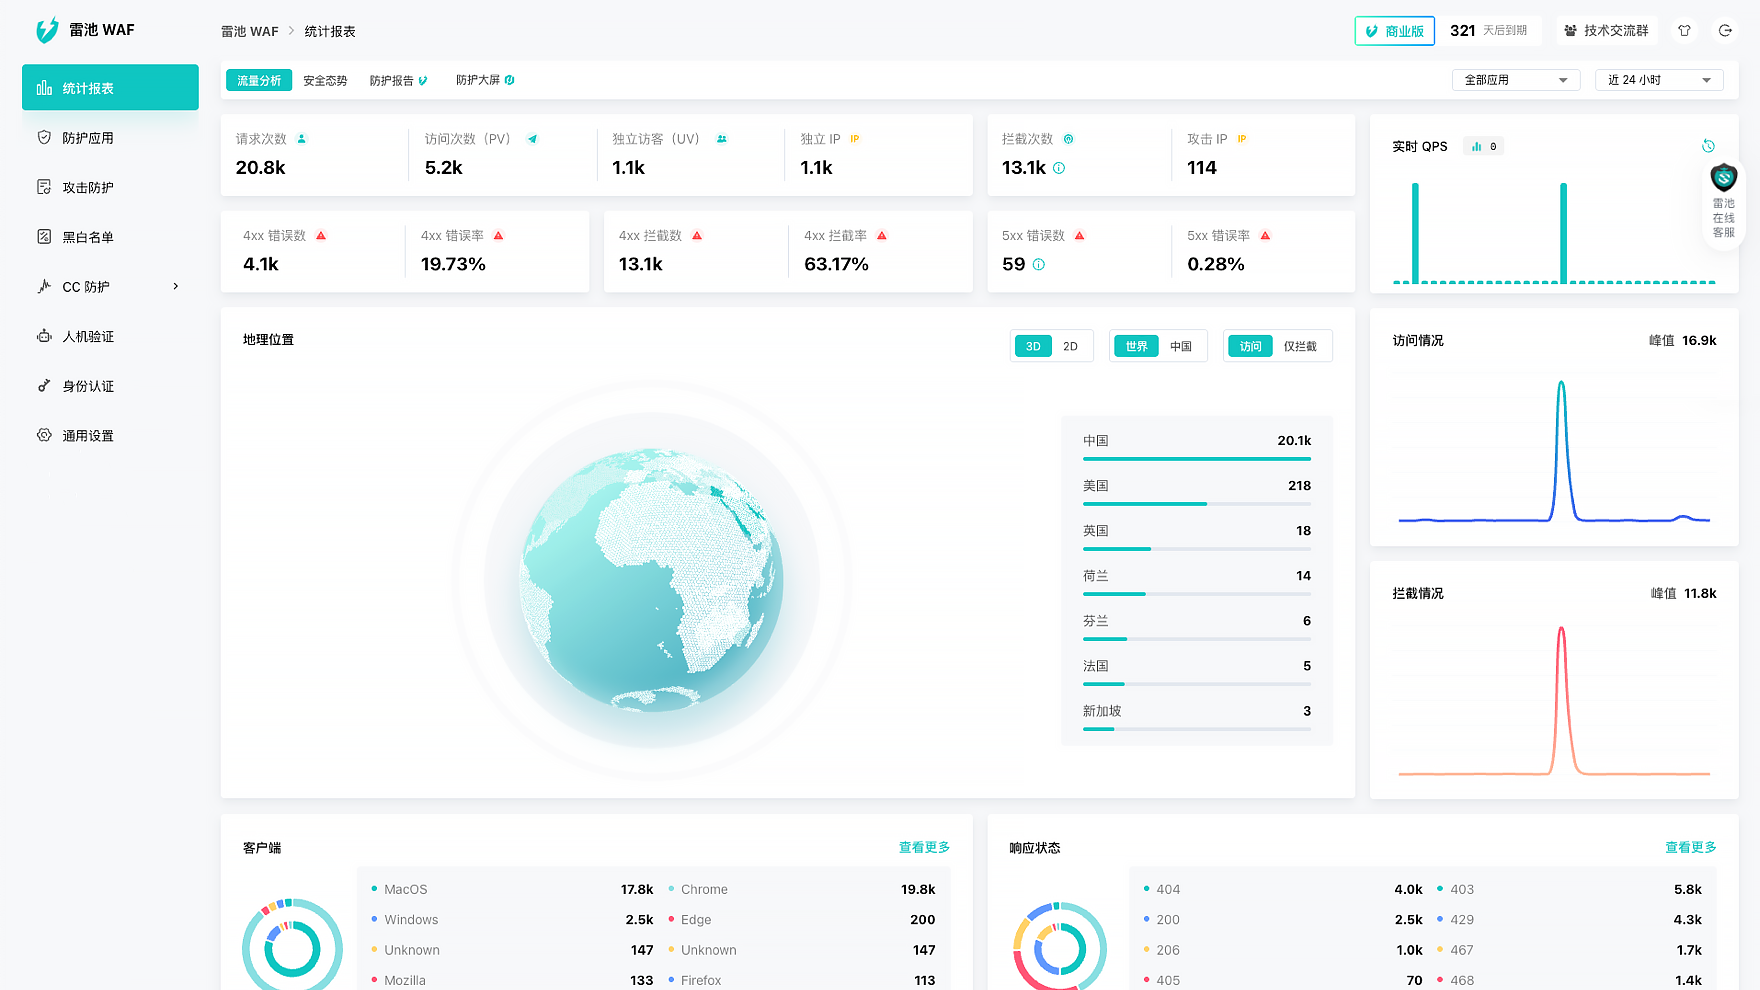This screenshot has height=990, width=1760.
Task: Open 身份认证 in the sidebar
Action: (88, 386)
